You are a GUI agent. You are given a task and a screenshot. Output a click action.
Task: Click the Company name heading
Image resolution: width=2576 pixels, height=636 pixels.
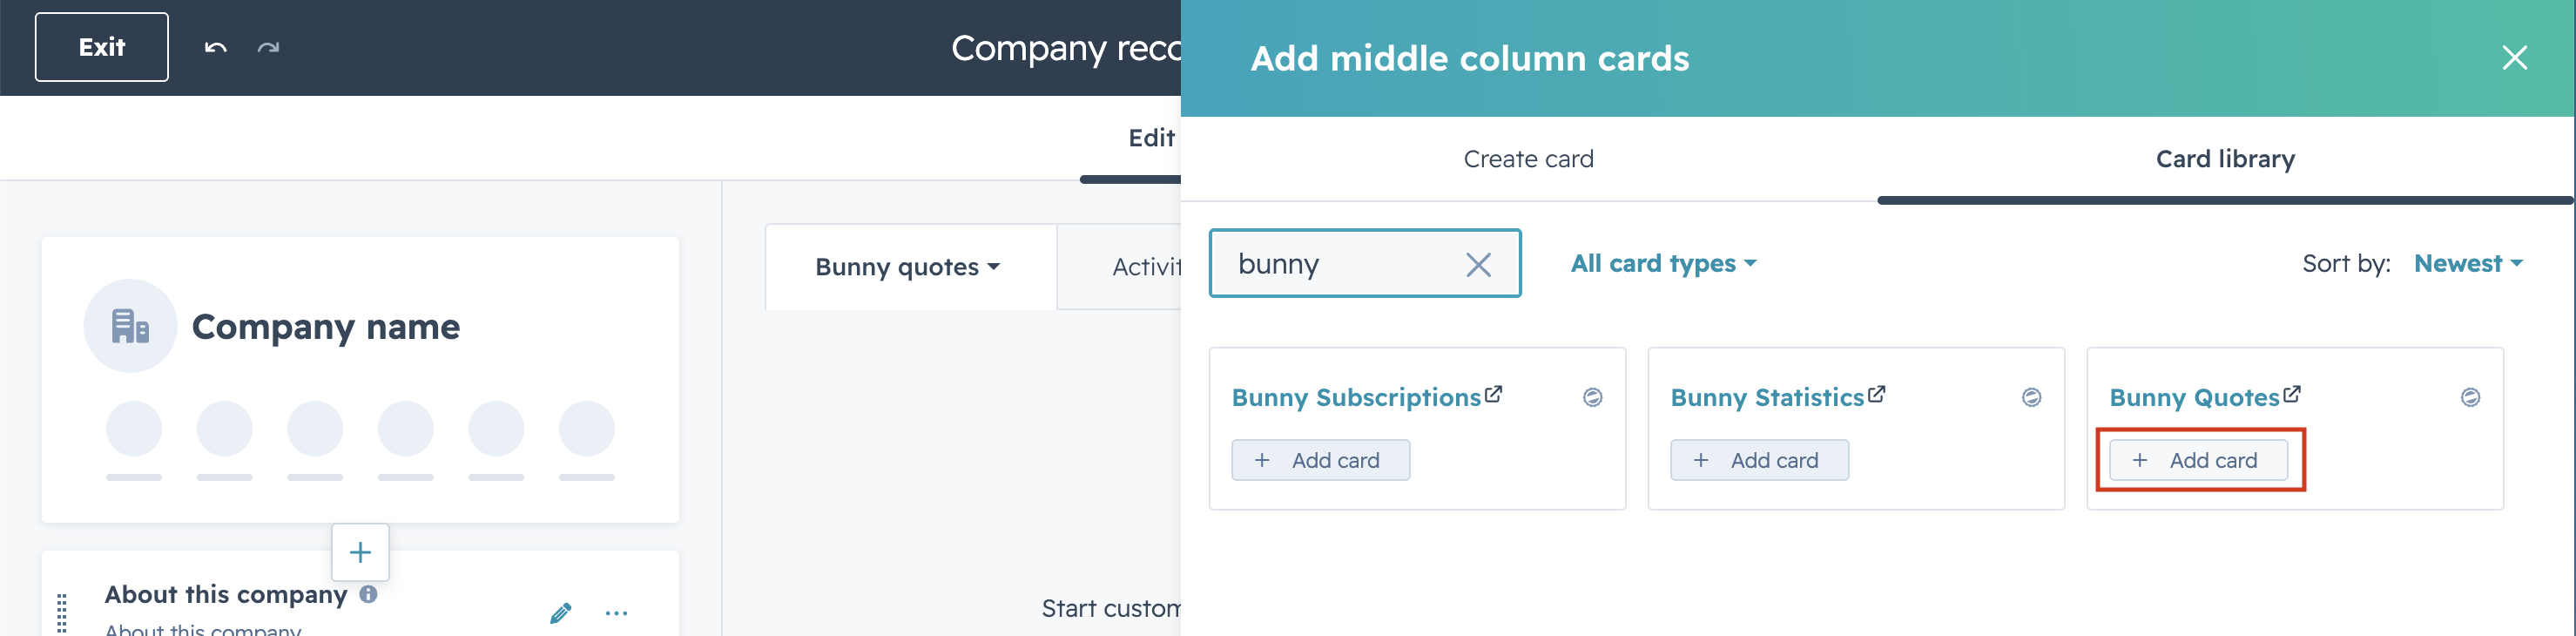(x=326, y=327)
